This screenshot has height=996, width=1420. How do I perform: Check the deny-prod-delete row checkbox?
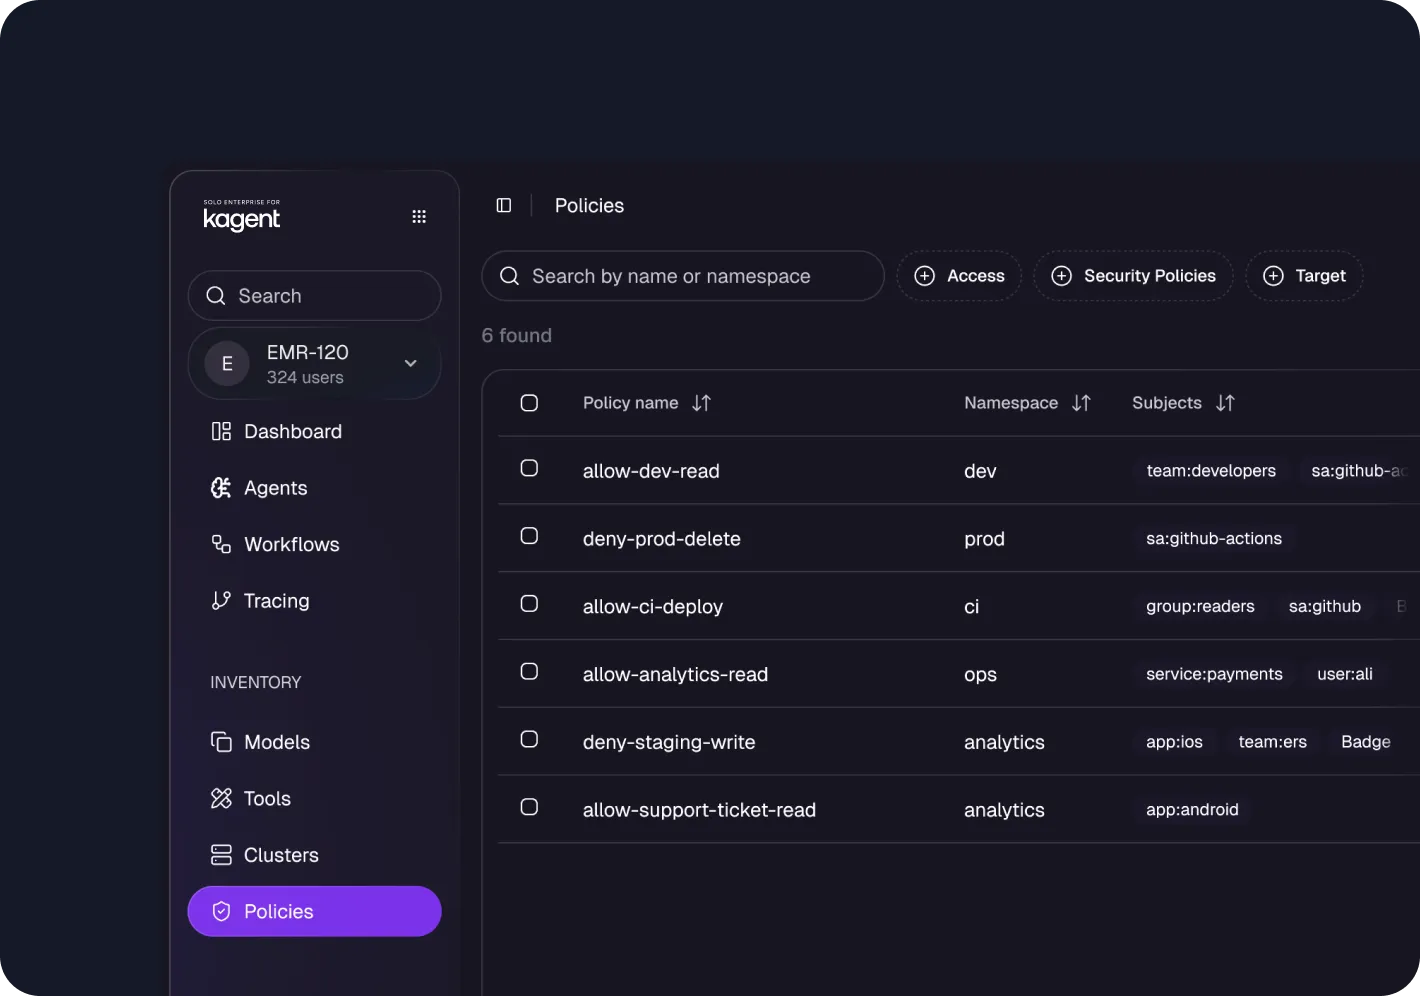[529, 536]
